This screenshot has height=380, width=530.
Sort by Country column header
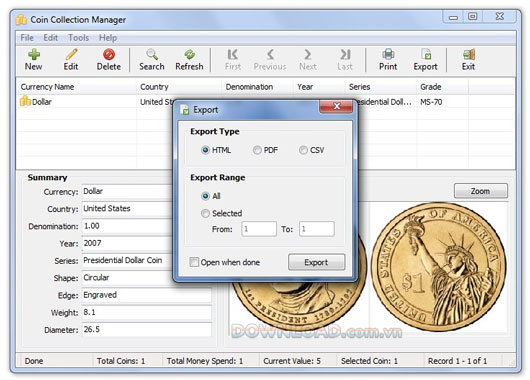pyautogui.click(x=179, y=87)
